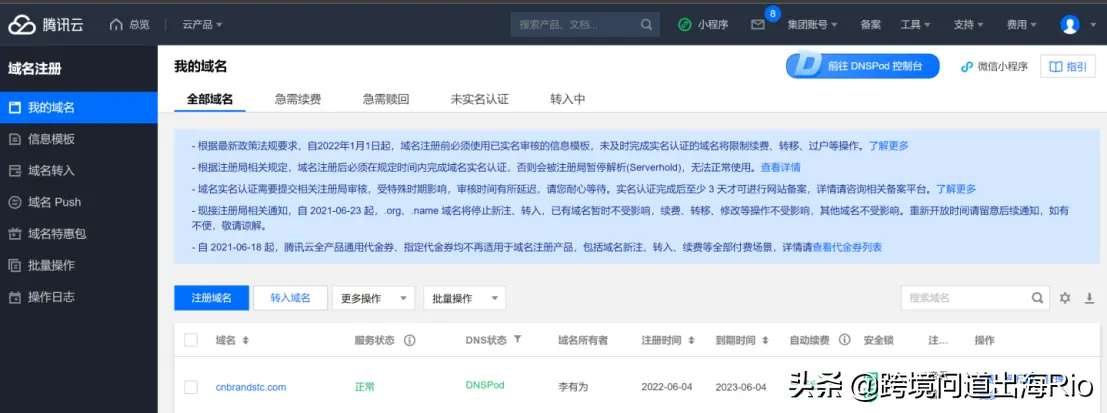Open 域名转入 in sidebar
The width and height of the screenshot is (1107, 413).
78,171
